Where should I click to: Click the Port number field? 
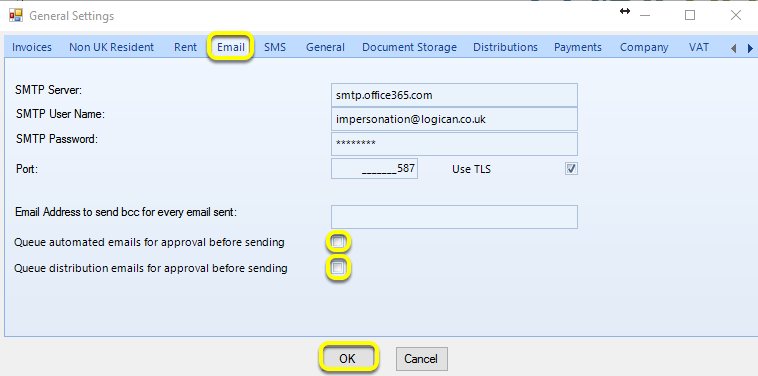tap(374, 168)
